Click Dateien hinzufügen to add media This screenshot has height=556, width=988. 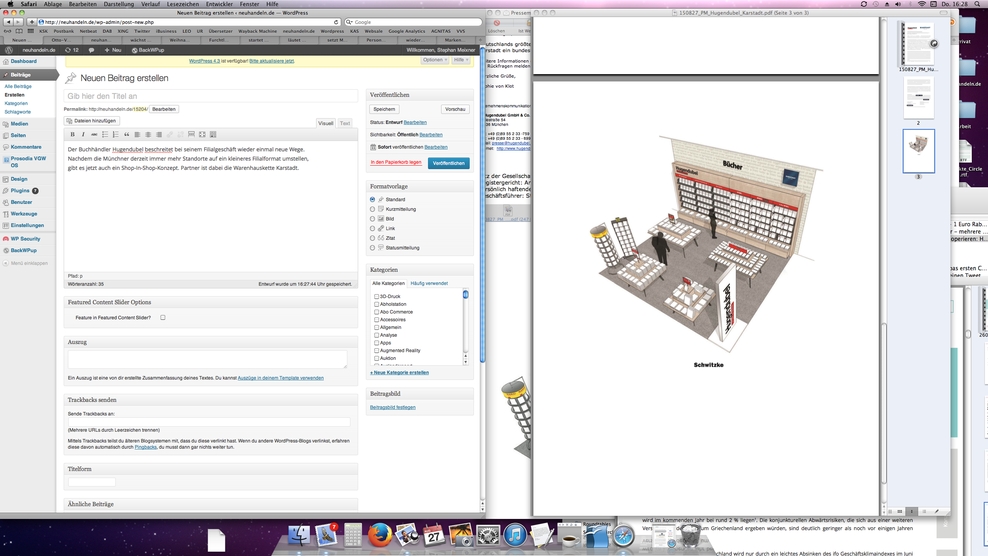pos(92,120)
